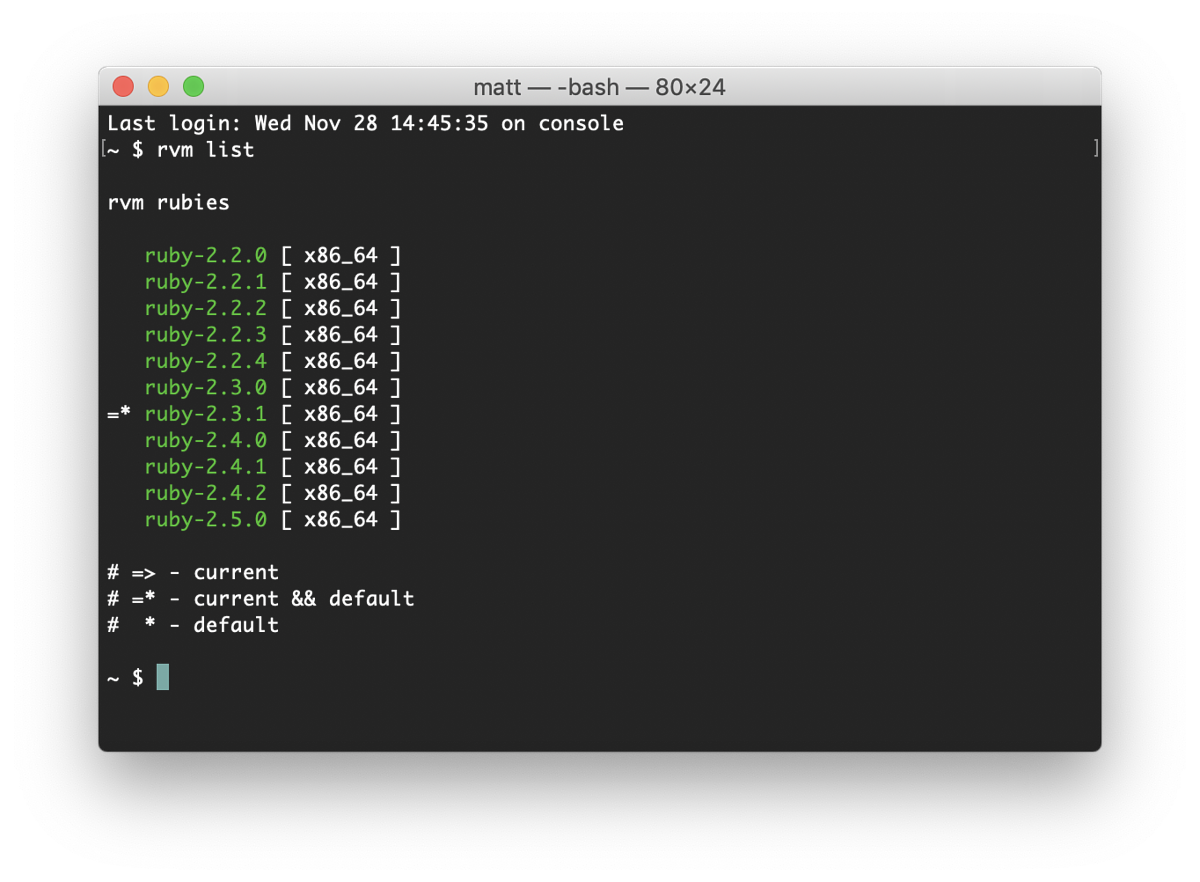The image size is (1200, 882).
Task: Select the ruby-2.4.0 entry
Action: (207, 440)
